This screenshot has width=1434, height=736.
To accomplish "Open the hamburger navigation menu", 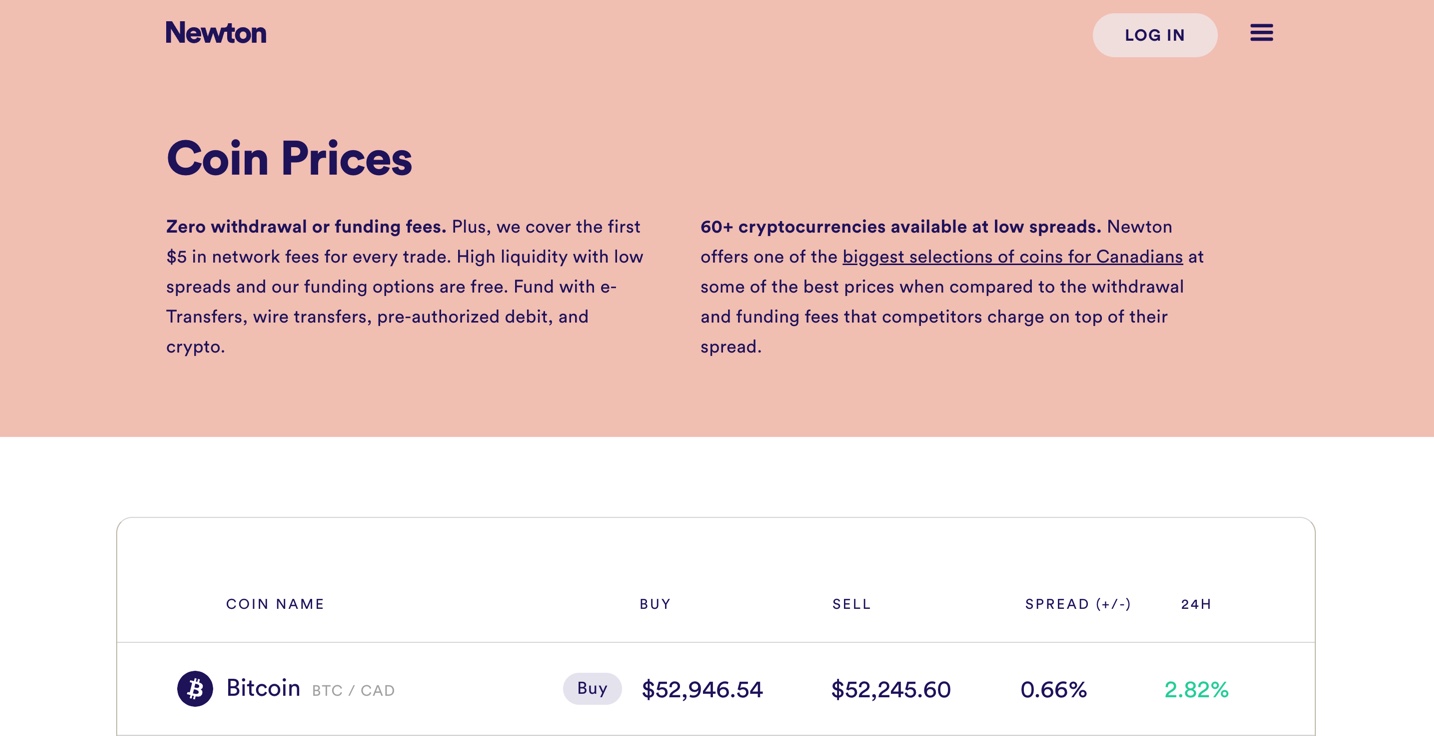I will point(1261,33).
